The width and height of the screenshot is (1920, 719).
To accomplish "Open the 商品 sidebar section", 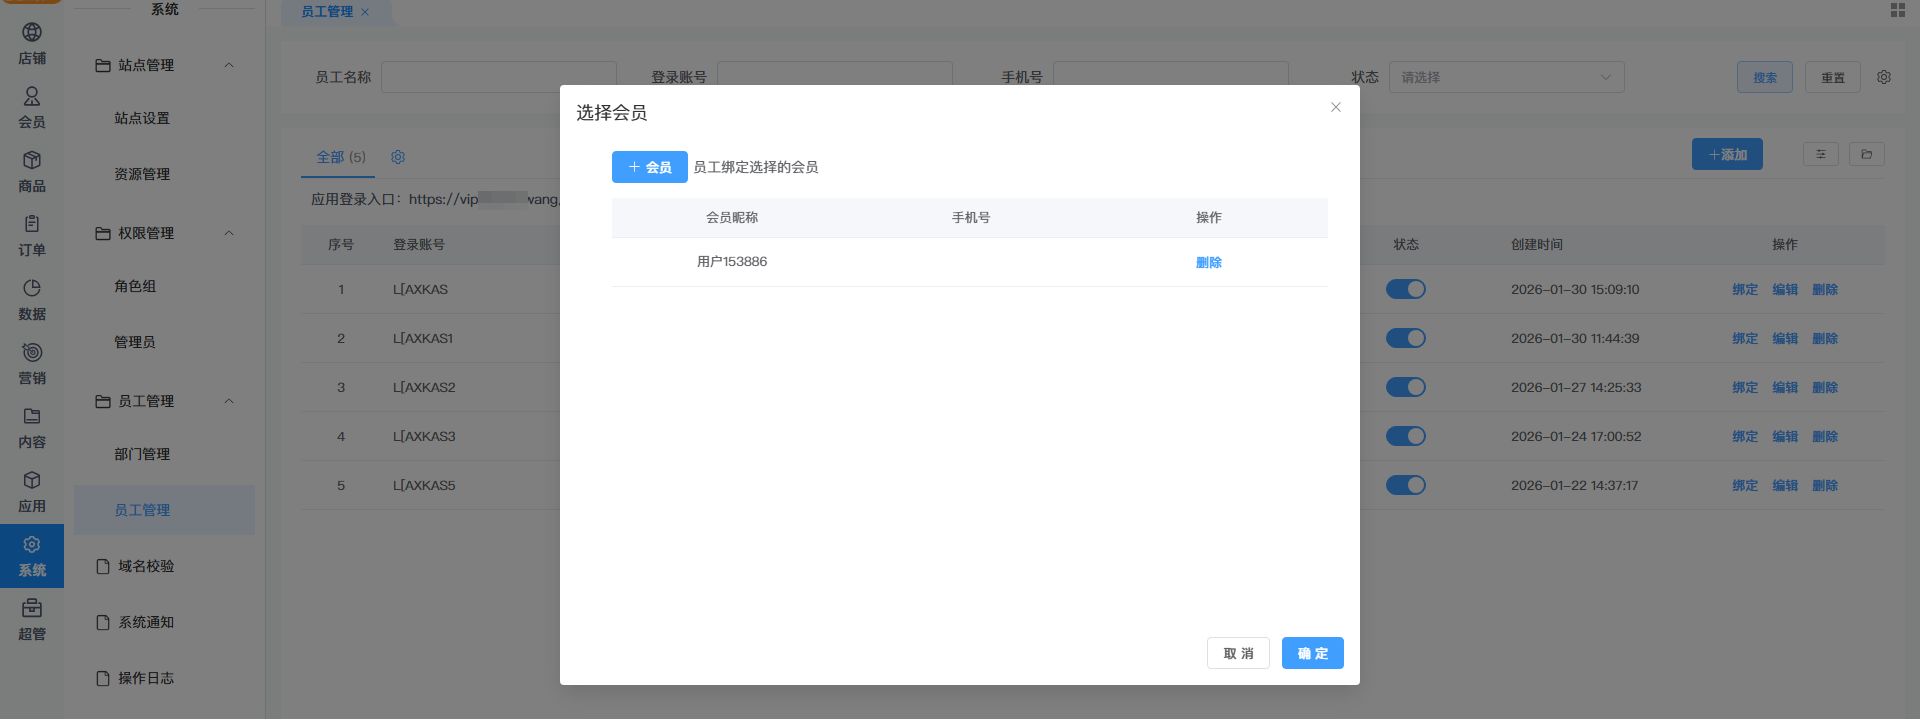I will pos(32,172).
